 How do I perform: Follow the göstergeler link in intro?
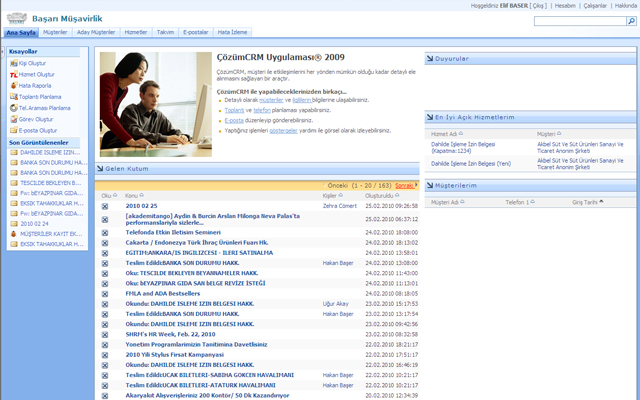[283, 131]
